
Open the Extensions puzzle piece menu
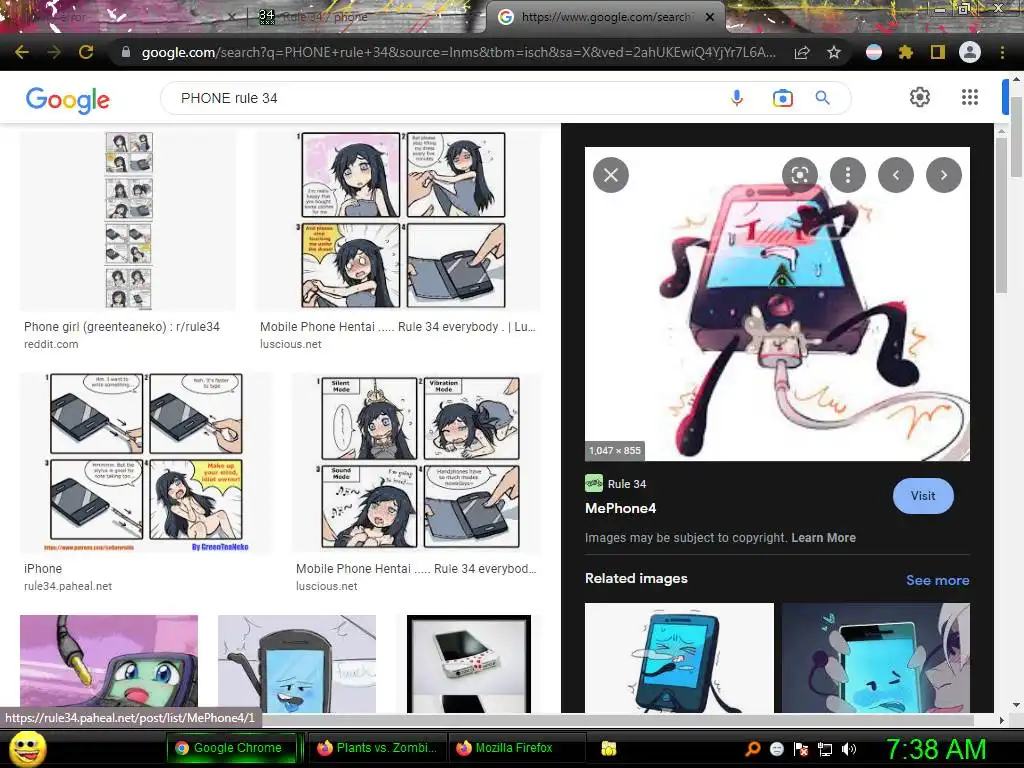(x=905, y=52)
